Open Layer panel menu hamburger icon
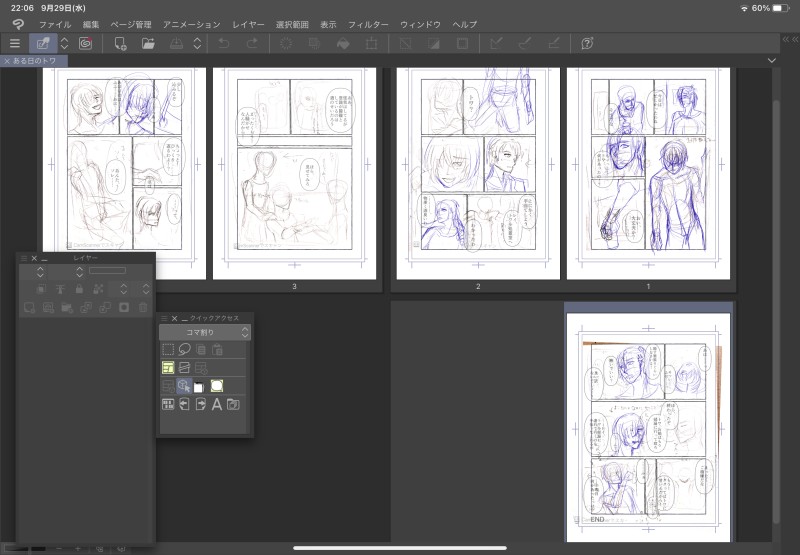The width and height of the screenshot is (800, 555). click(x=23, y=259)
